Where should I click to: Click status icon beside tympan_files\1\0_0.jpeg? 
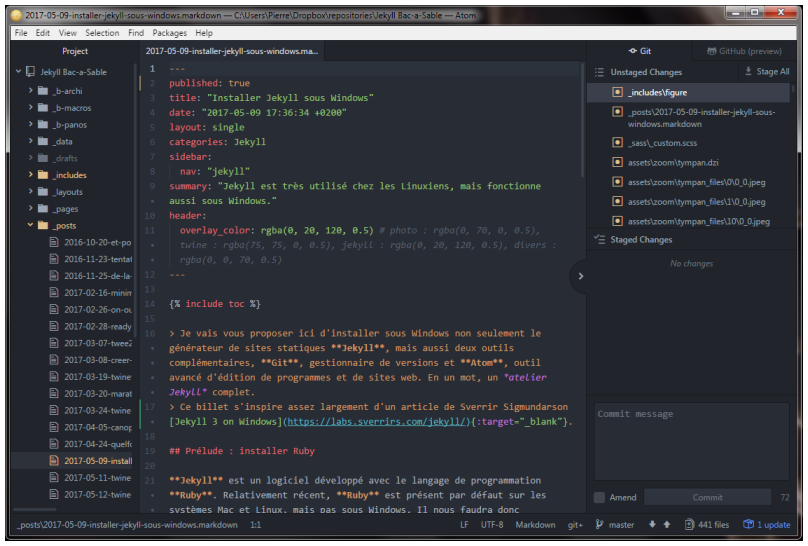coord(617,201)
